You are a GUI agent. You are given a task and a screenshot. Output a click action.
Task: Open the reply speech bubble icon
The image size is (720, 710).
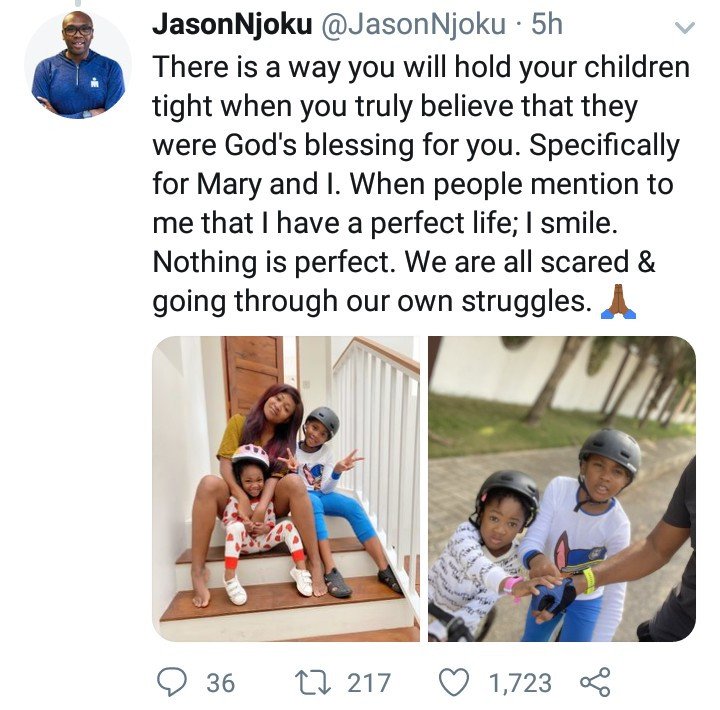[x=172, y=682]
